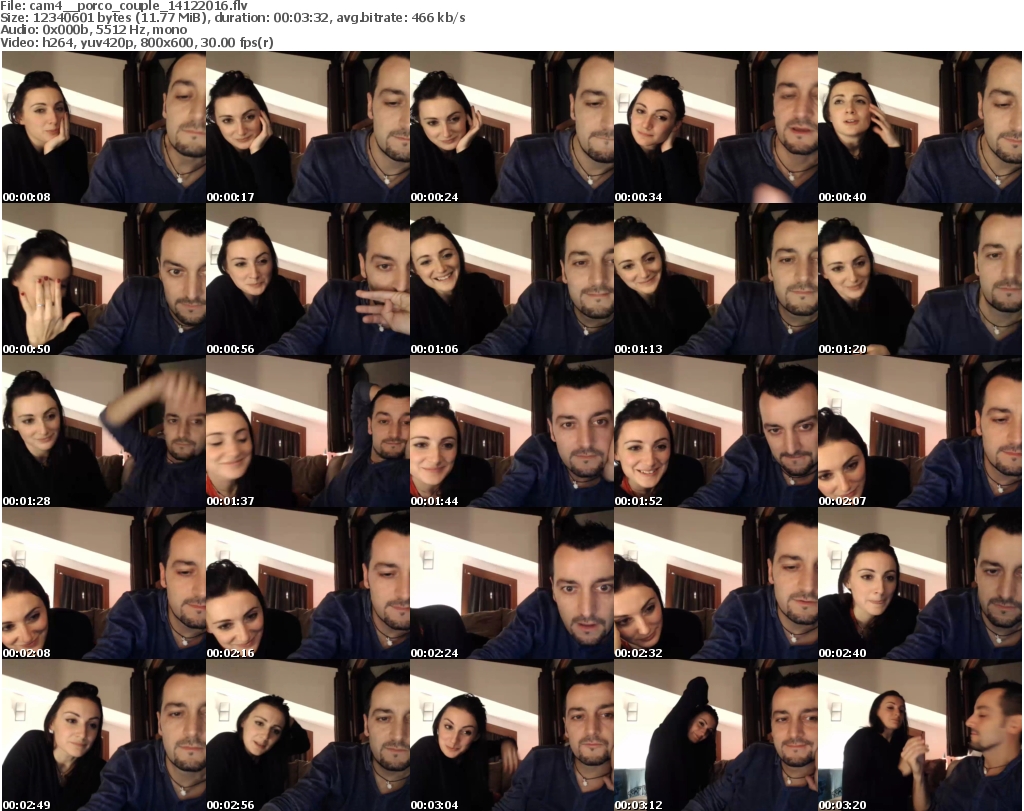This screenshot has width=1024, height=811.
Task: Select the thumbnail timestamped 00:01:20
Action: [x=920, y=279]
